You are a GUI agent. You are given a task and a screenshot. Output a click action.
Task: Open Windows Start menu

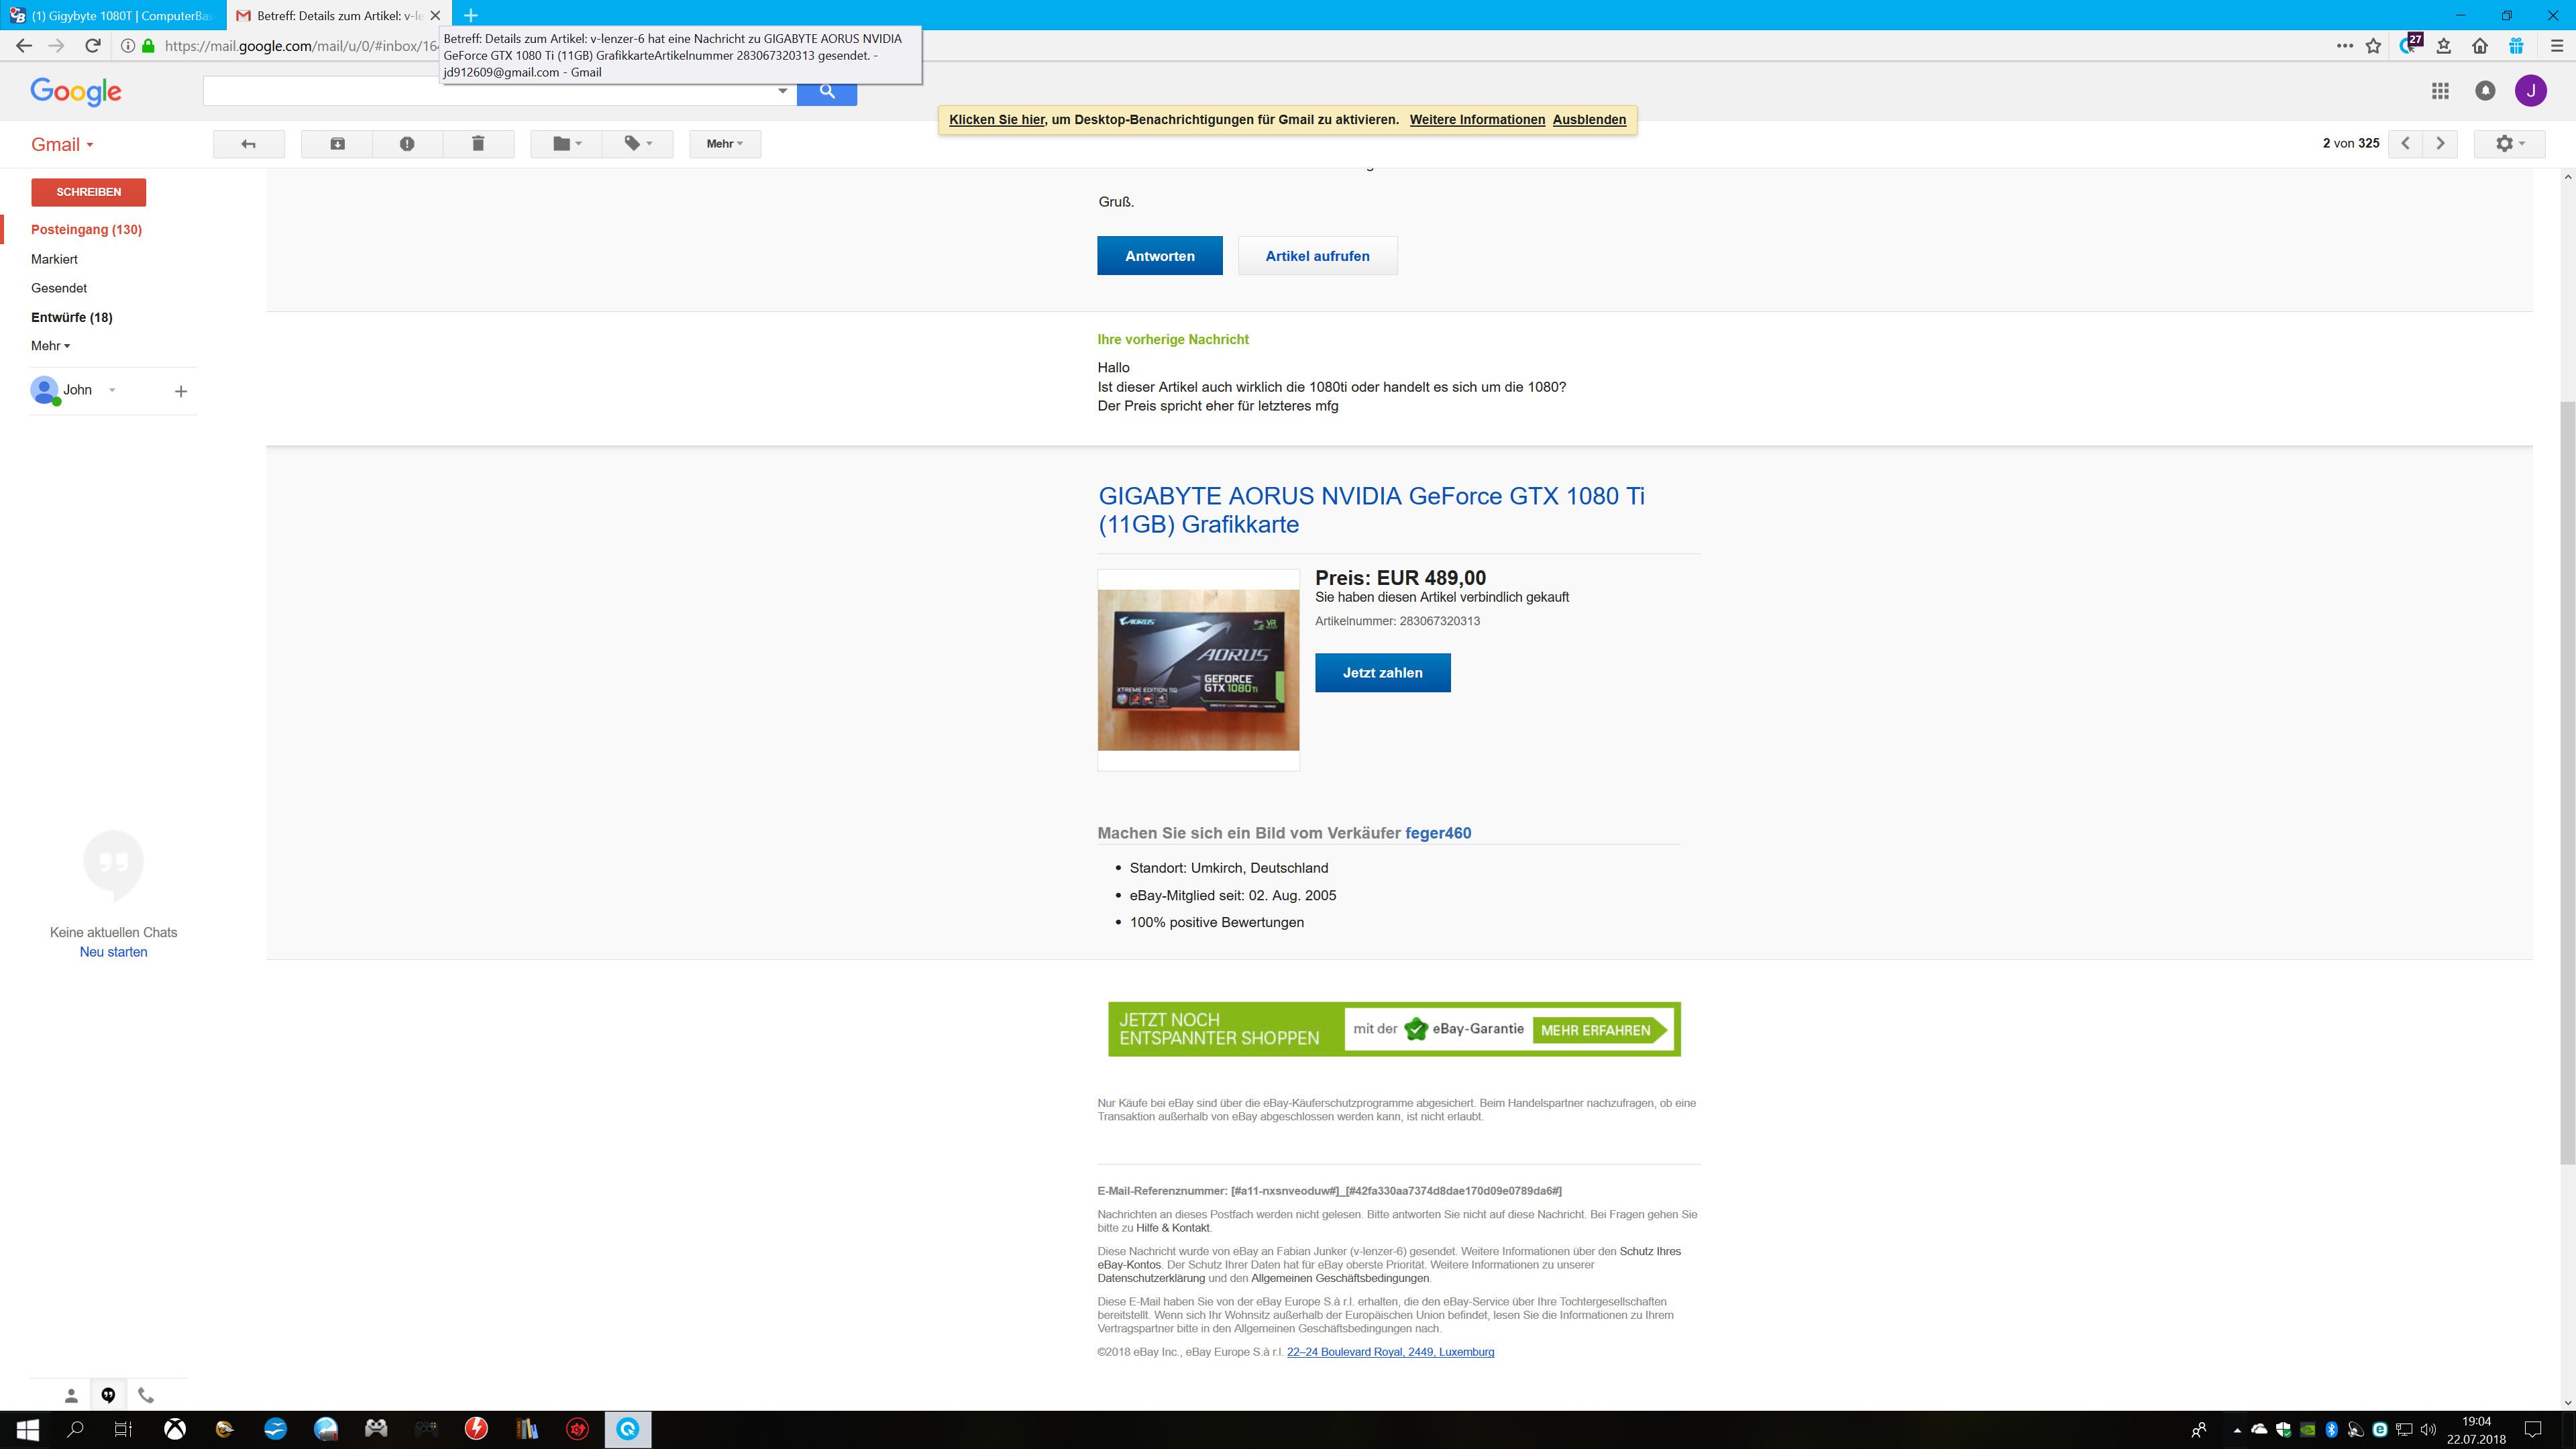27,1430
